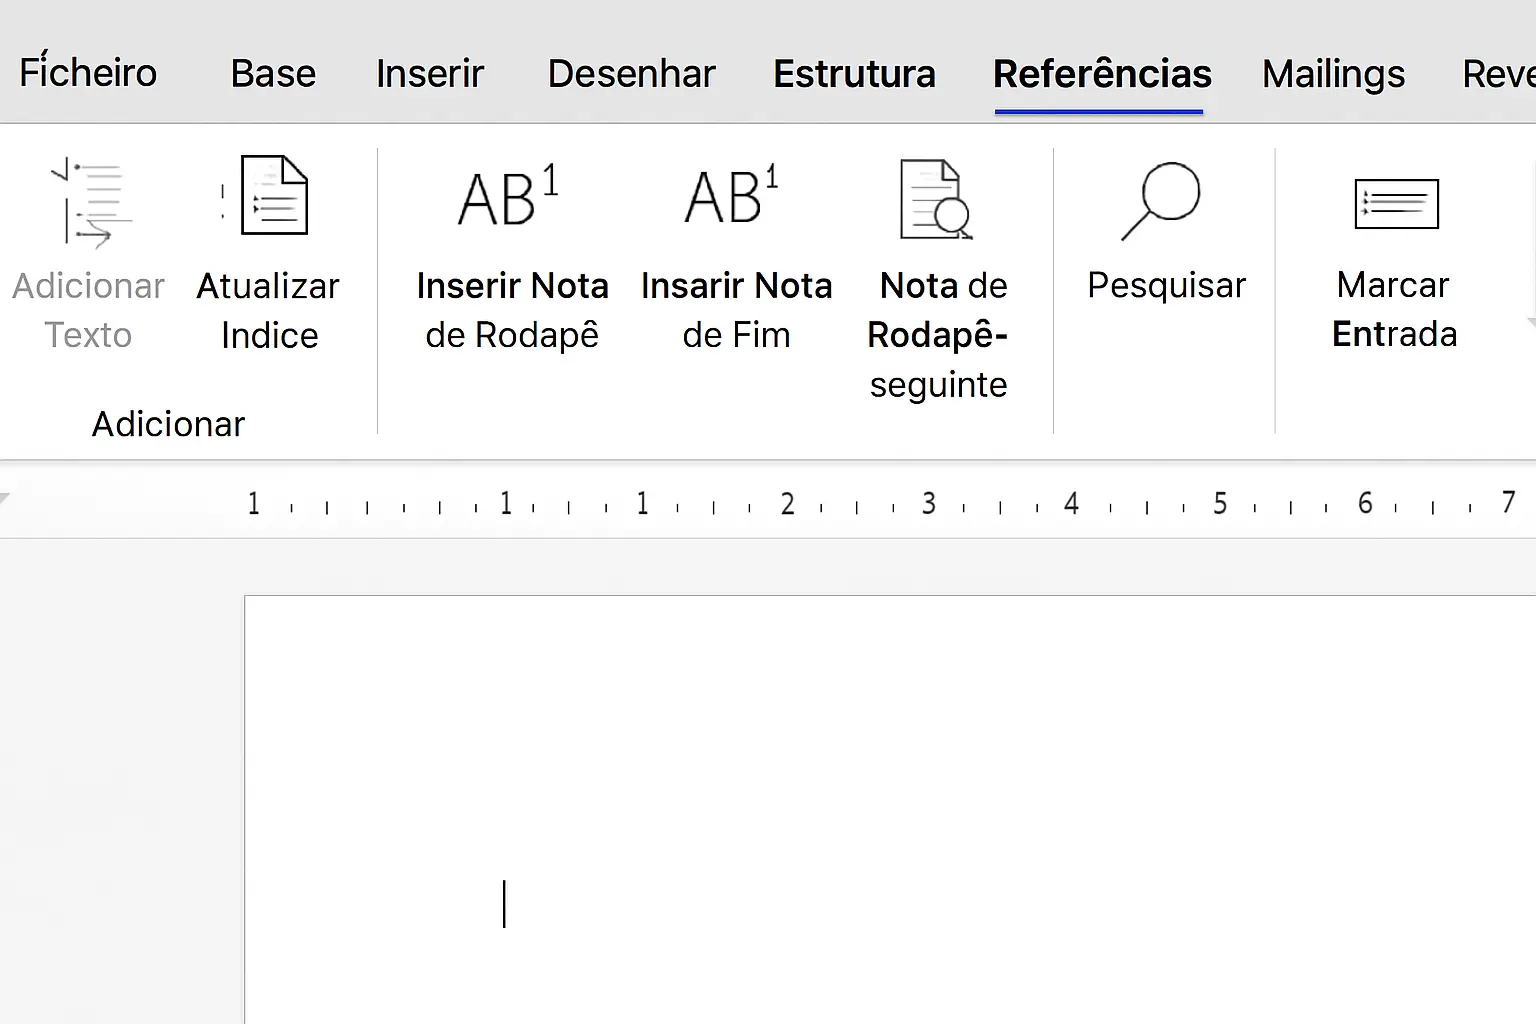Image resolution: width=1536 pixels, height=1024 pixels.
Task: Switch to the Base tab
Action: tap(273, 74)
